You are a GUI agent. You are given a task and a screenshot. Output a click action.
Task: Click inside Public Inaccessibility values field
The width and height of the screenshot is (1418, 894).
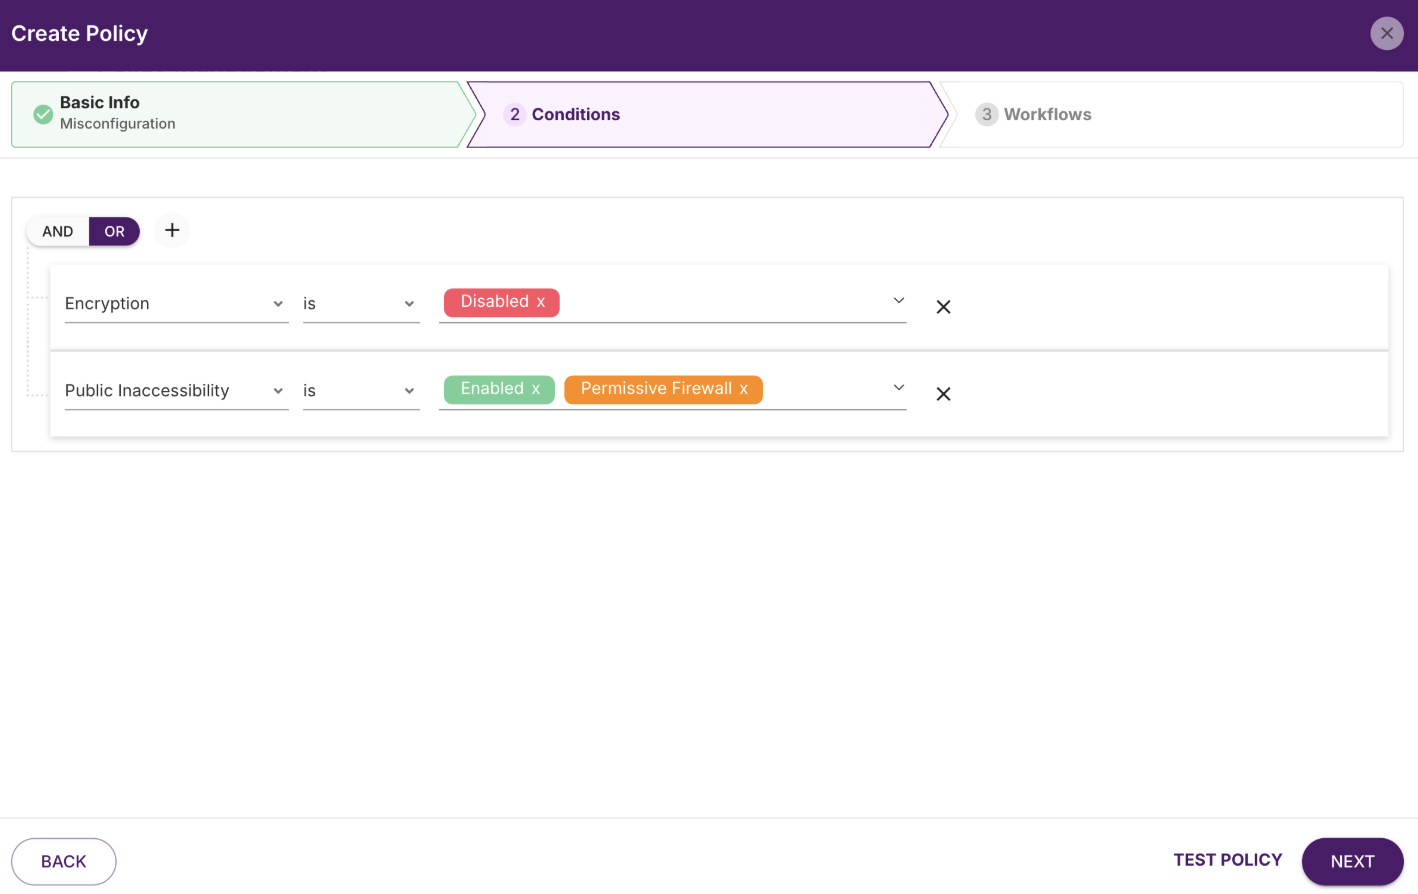(x=672, y=391)
